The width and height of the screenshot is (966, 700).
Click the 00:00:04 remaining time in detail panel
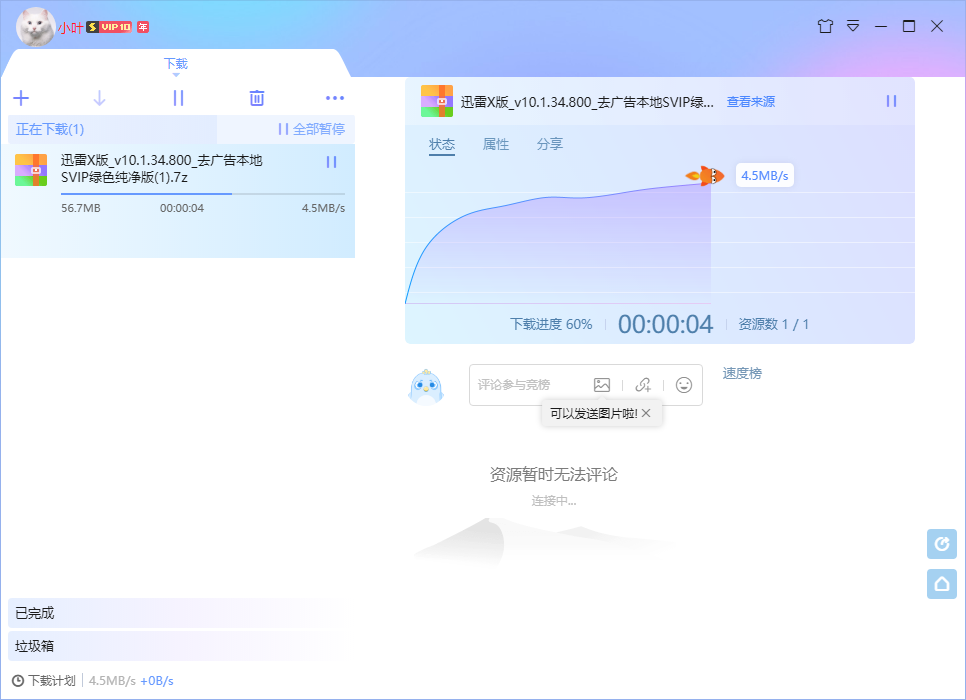(x=665, y=324)
